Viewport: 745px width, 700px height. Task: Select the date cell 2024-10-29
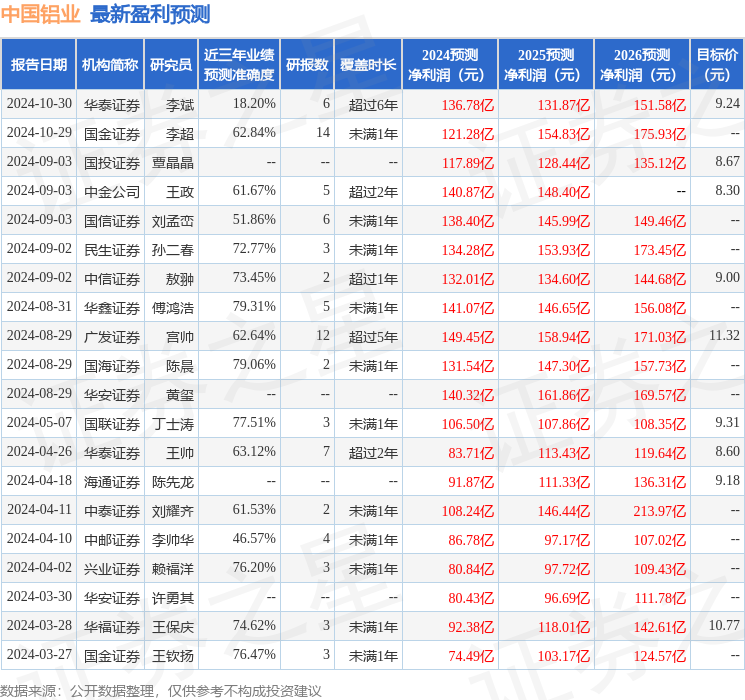[x=39, y=133]
